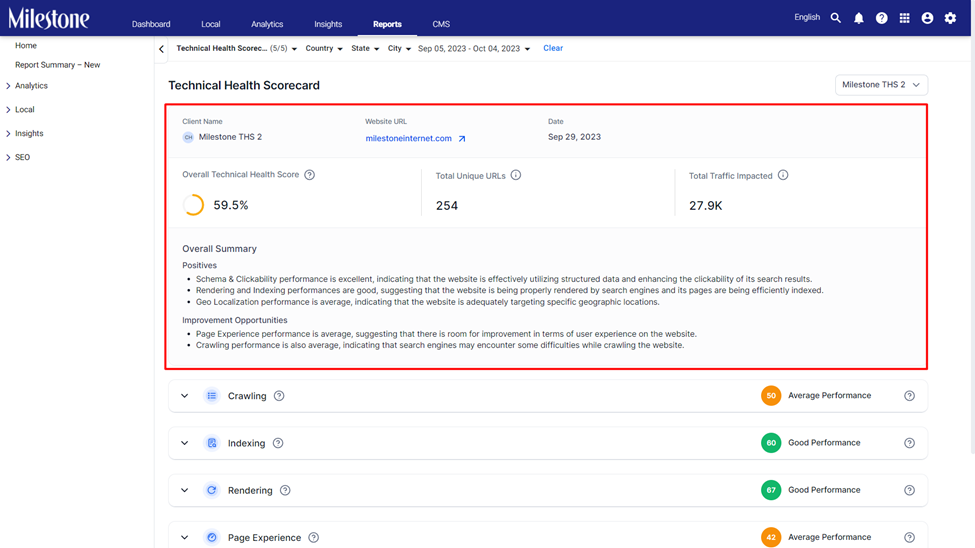Image resolution: width=975 pixels, height=548 pixels.
Task: Expand the Indexing section chevron
Action: [x=185, y=443]
